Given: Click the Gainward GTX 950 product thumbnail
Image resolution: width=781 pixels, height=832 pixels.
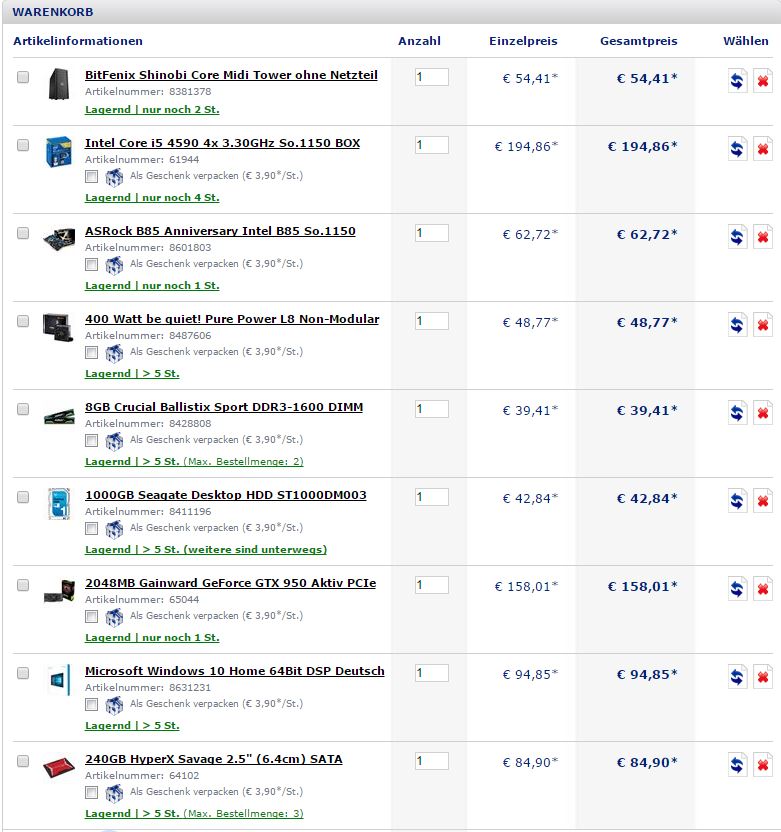Looking at the screenshot, I should click(x=57, y=591).
